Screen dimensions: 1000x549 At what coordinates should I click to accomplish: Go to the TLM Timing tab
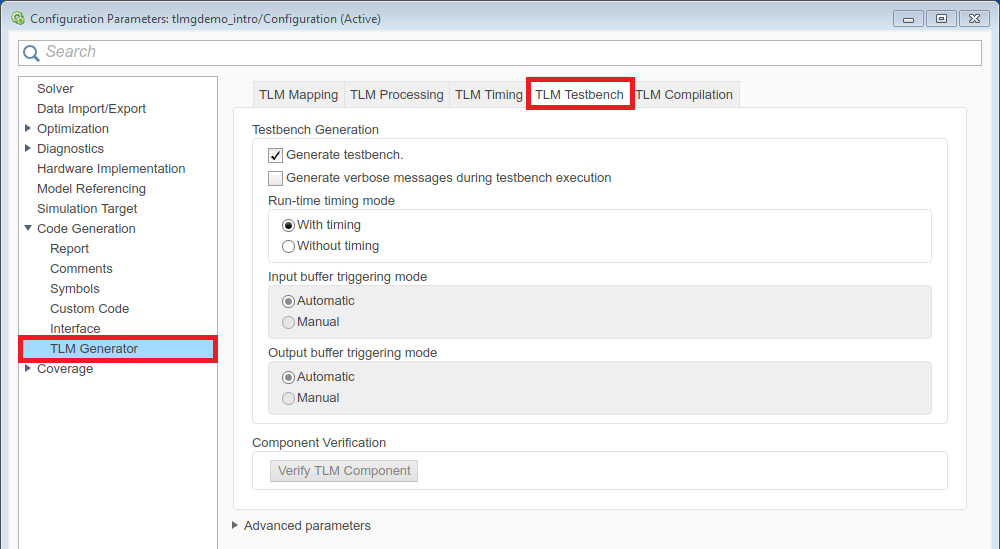coord(488,95)
